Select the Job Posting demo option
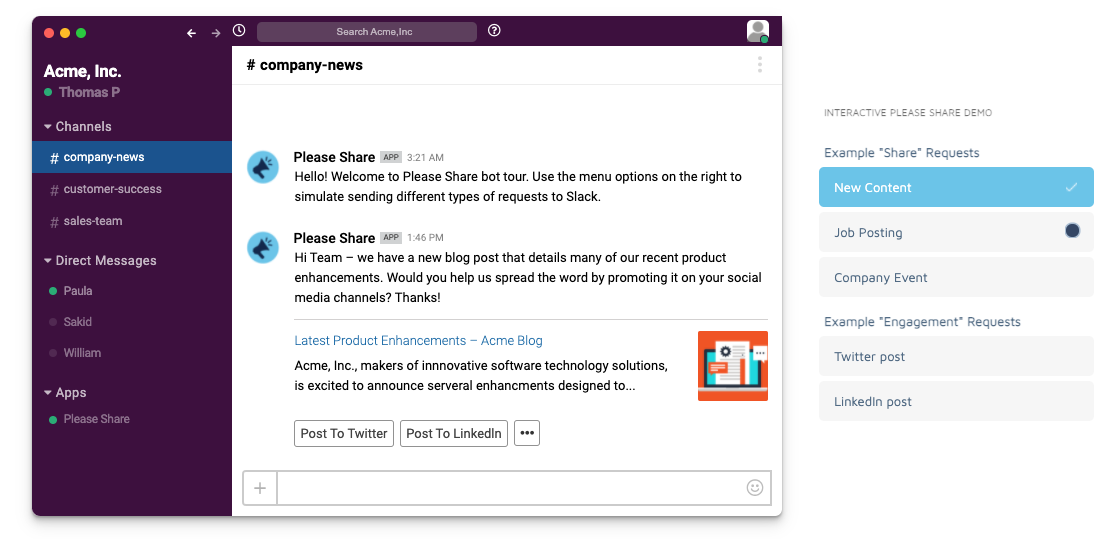 tap(956, 232)
